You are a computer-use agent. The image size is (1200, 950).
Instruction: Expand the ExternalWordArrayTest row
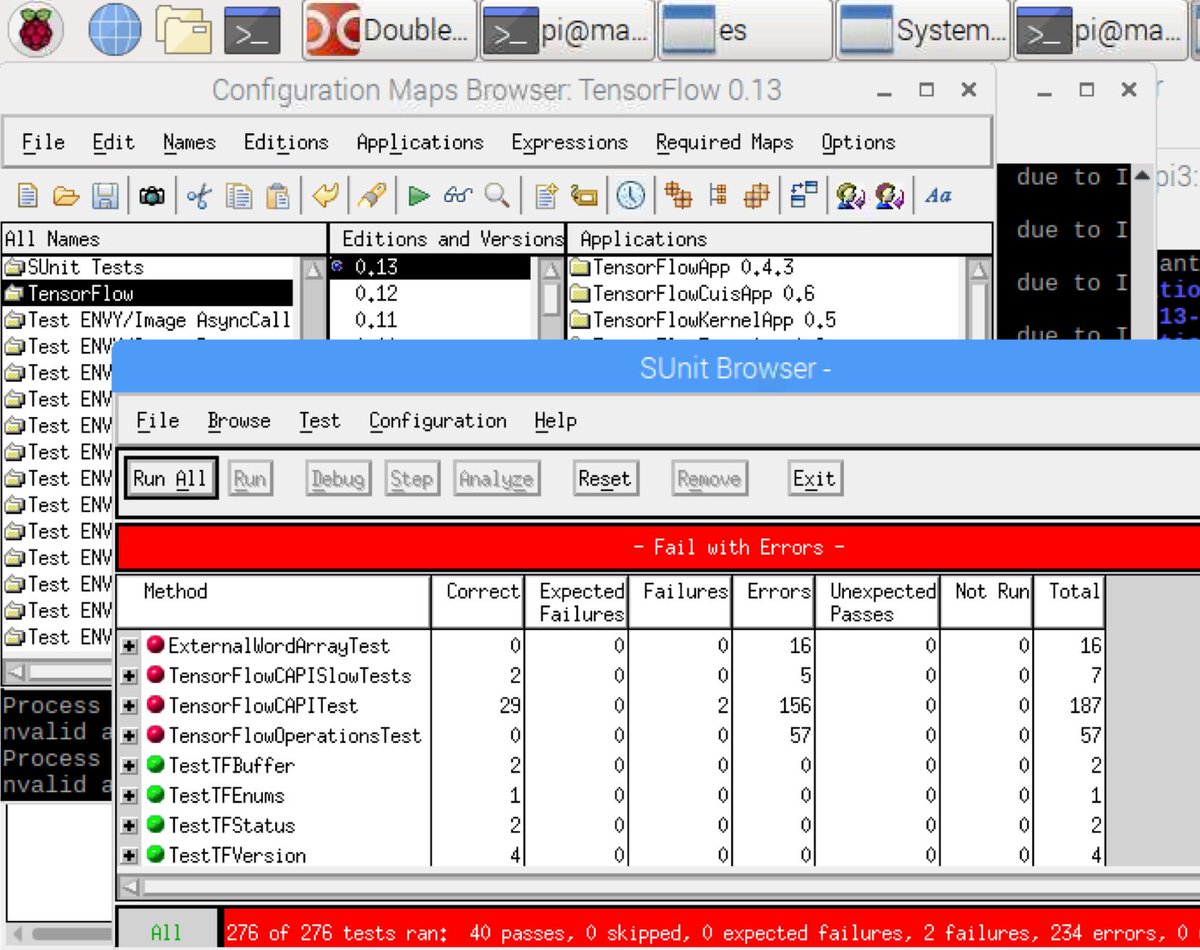click(x=129, y=646)
